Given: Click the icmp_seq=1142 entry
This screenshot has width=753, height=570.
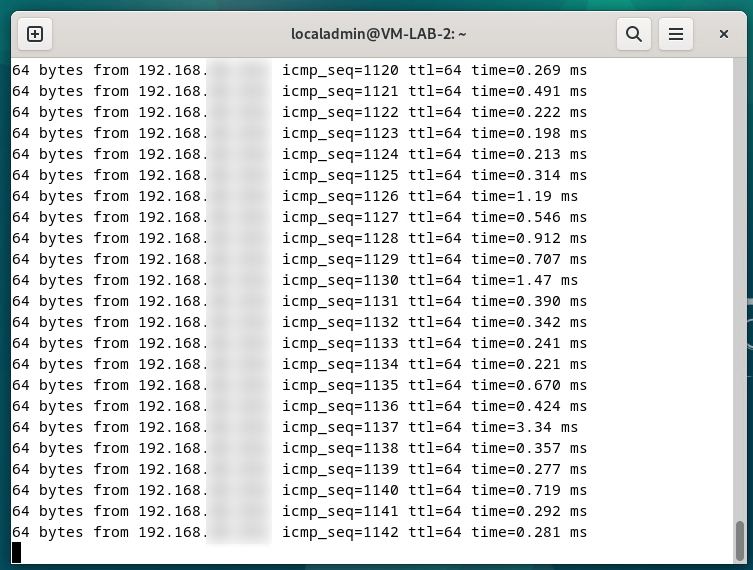Looking at the screenshot, I should [x=340, y=533].
